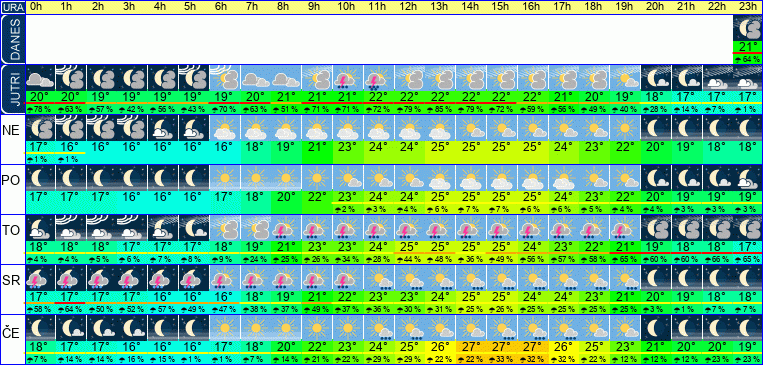763x365 pixels.
Task: Select the PO 0h crescent moon icon
Action: (x=40, y=177)
